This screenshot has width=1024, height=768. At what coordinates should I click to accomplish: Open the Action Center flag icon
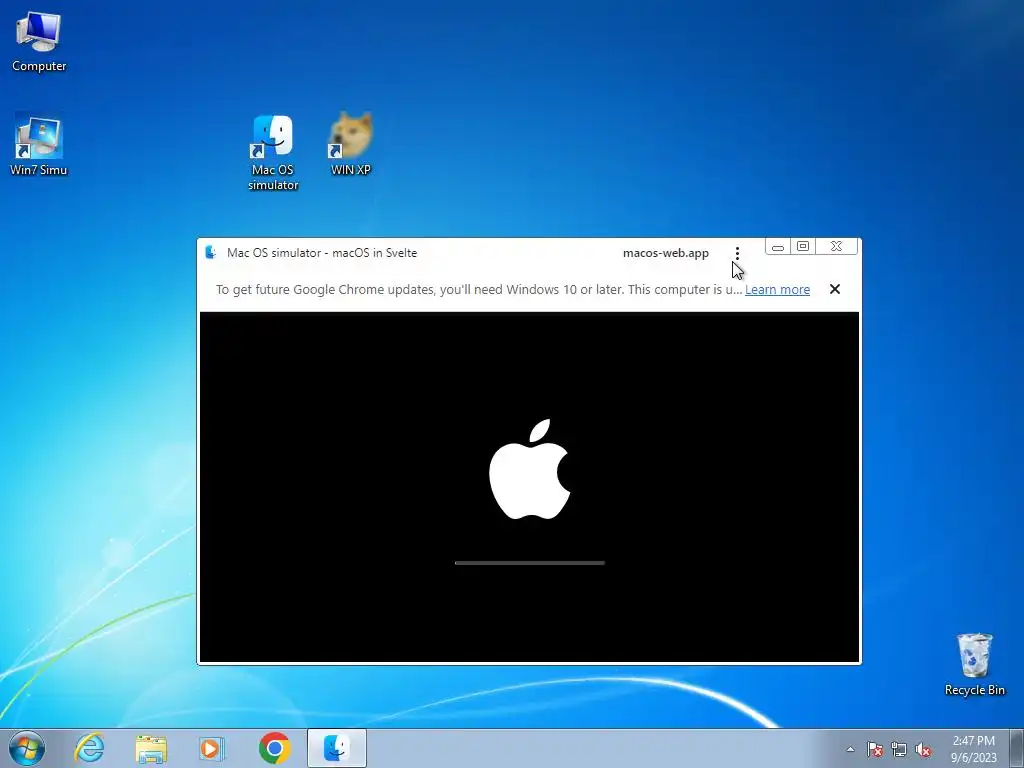(874, 749)
